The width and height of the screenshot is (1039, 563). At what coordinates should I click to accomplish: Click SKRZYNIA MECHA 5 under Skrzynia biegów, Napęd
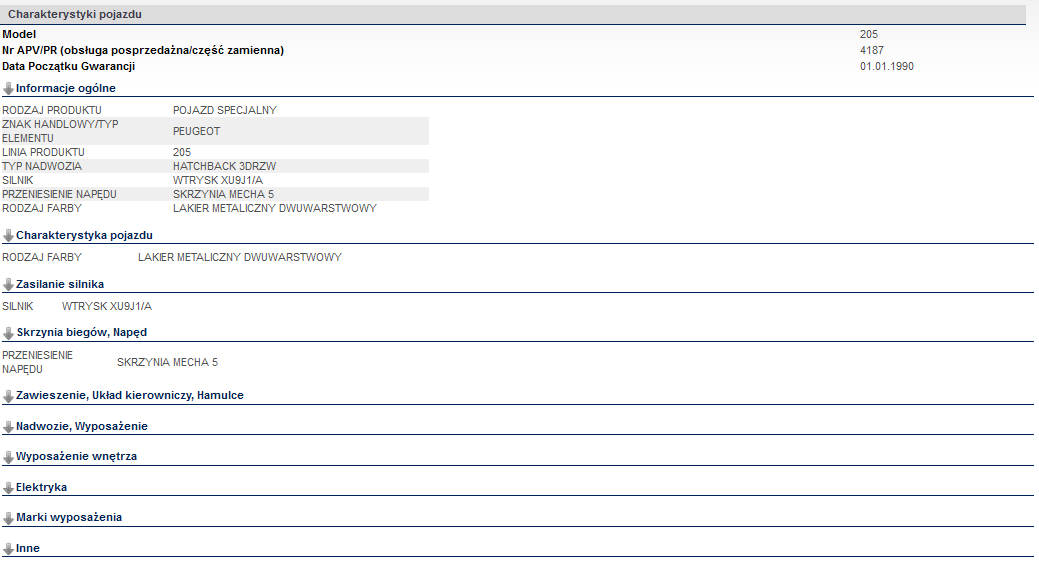point(167,362)
